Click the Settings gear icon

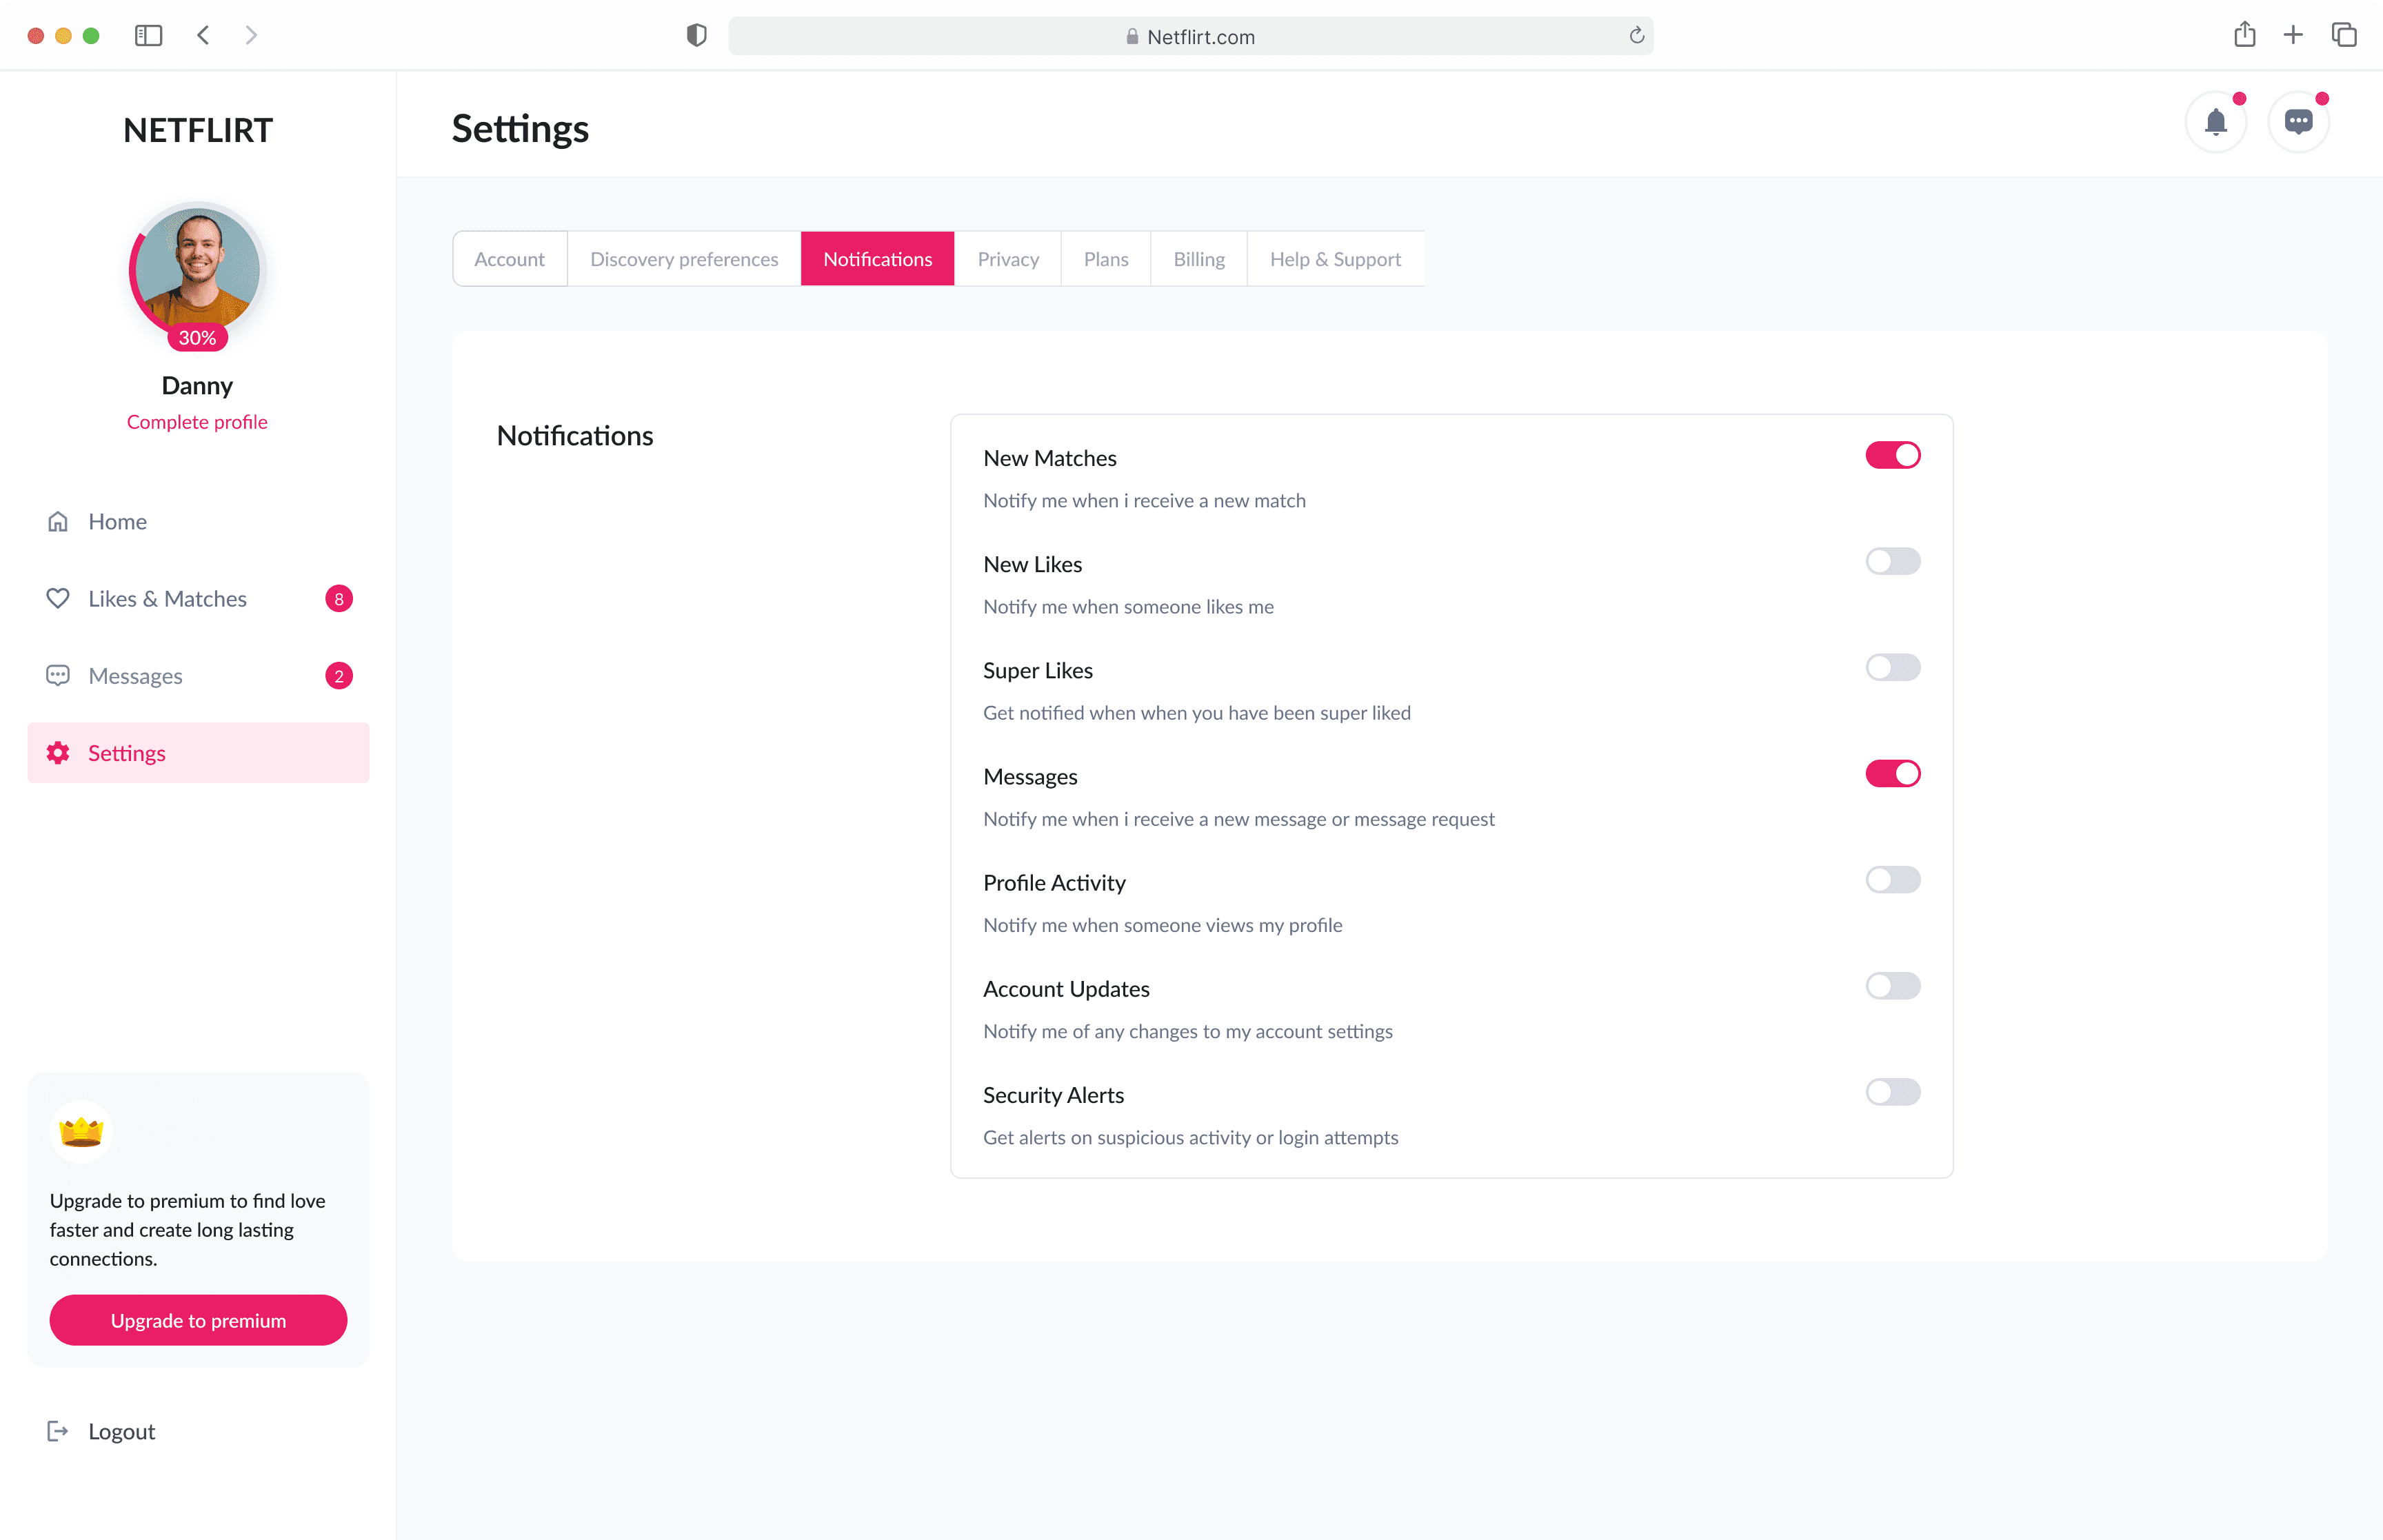tap(58, 753)
